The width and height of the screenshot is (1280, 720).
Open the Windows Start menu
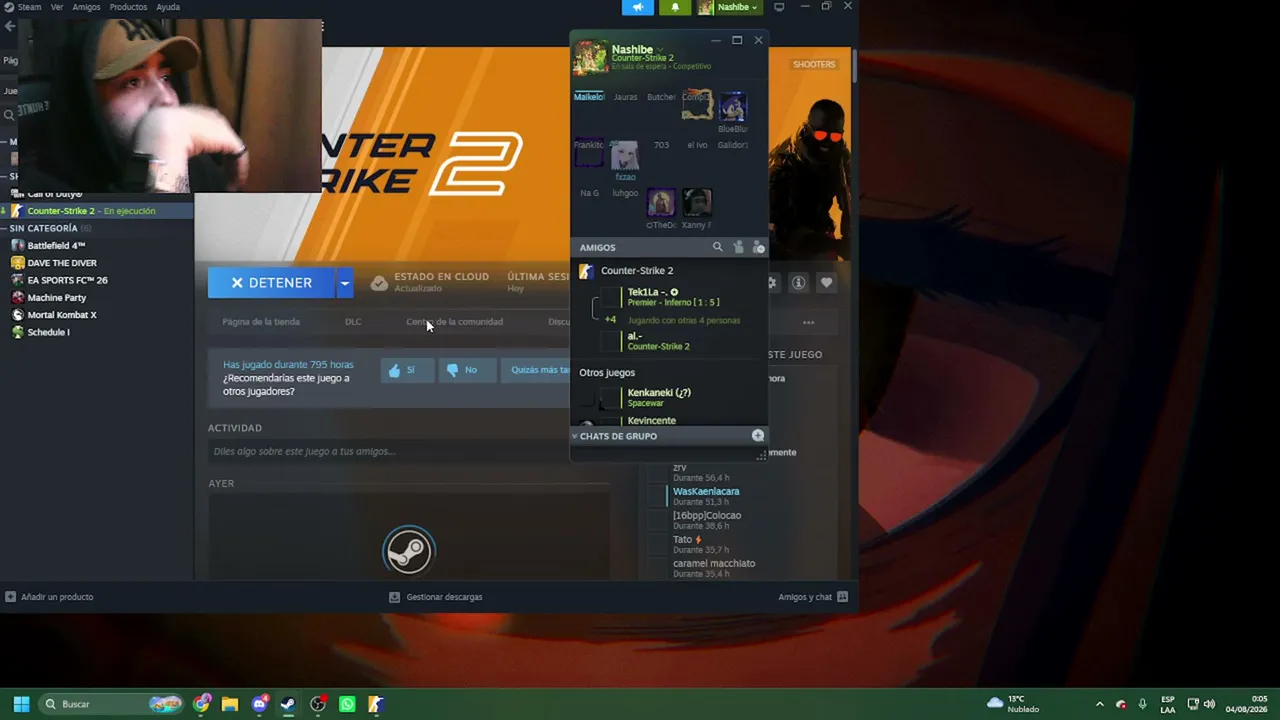(21, 704)
